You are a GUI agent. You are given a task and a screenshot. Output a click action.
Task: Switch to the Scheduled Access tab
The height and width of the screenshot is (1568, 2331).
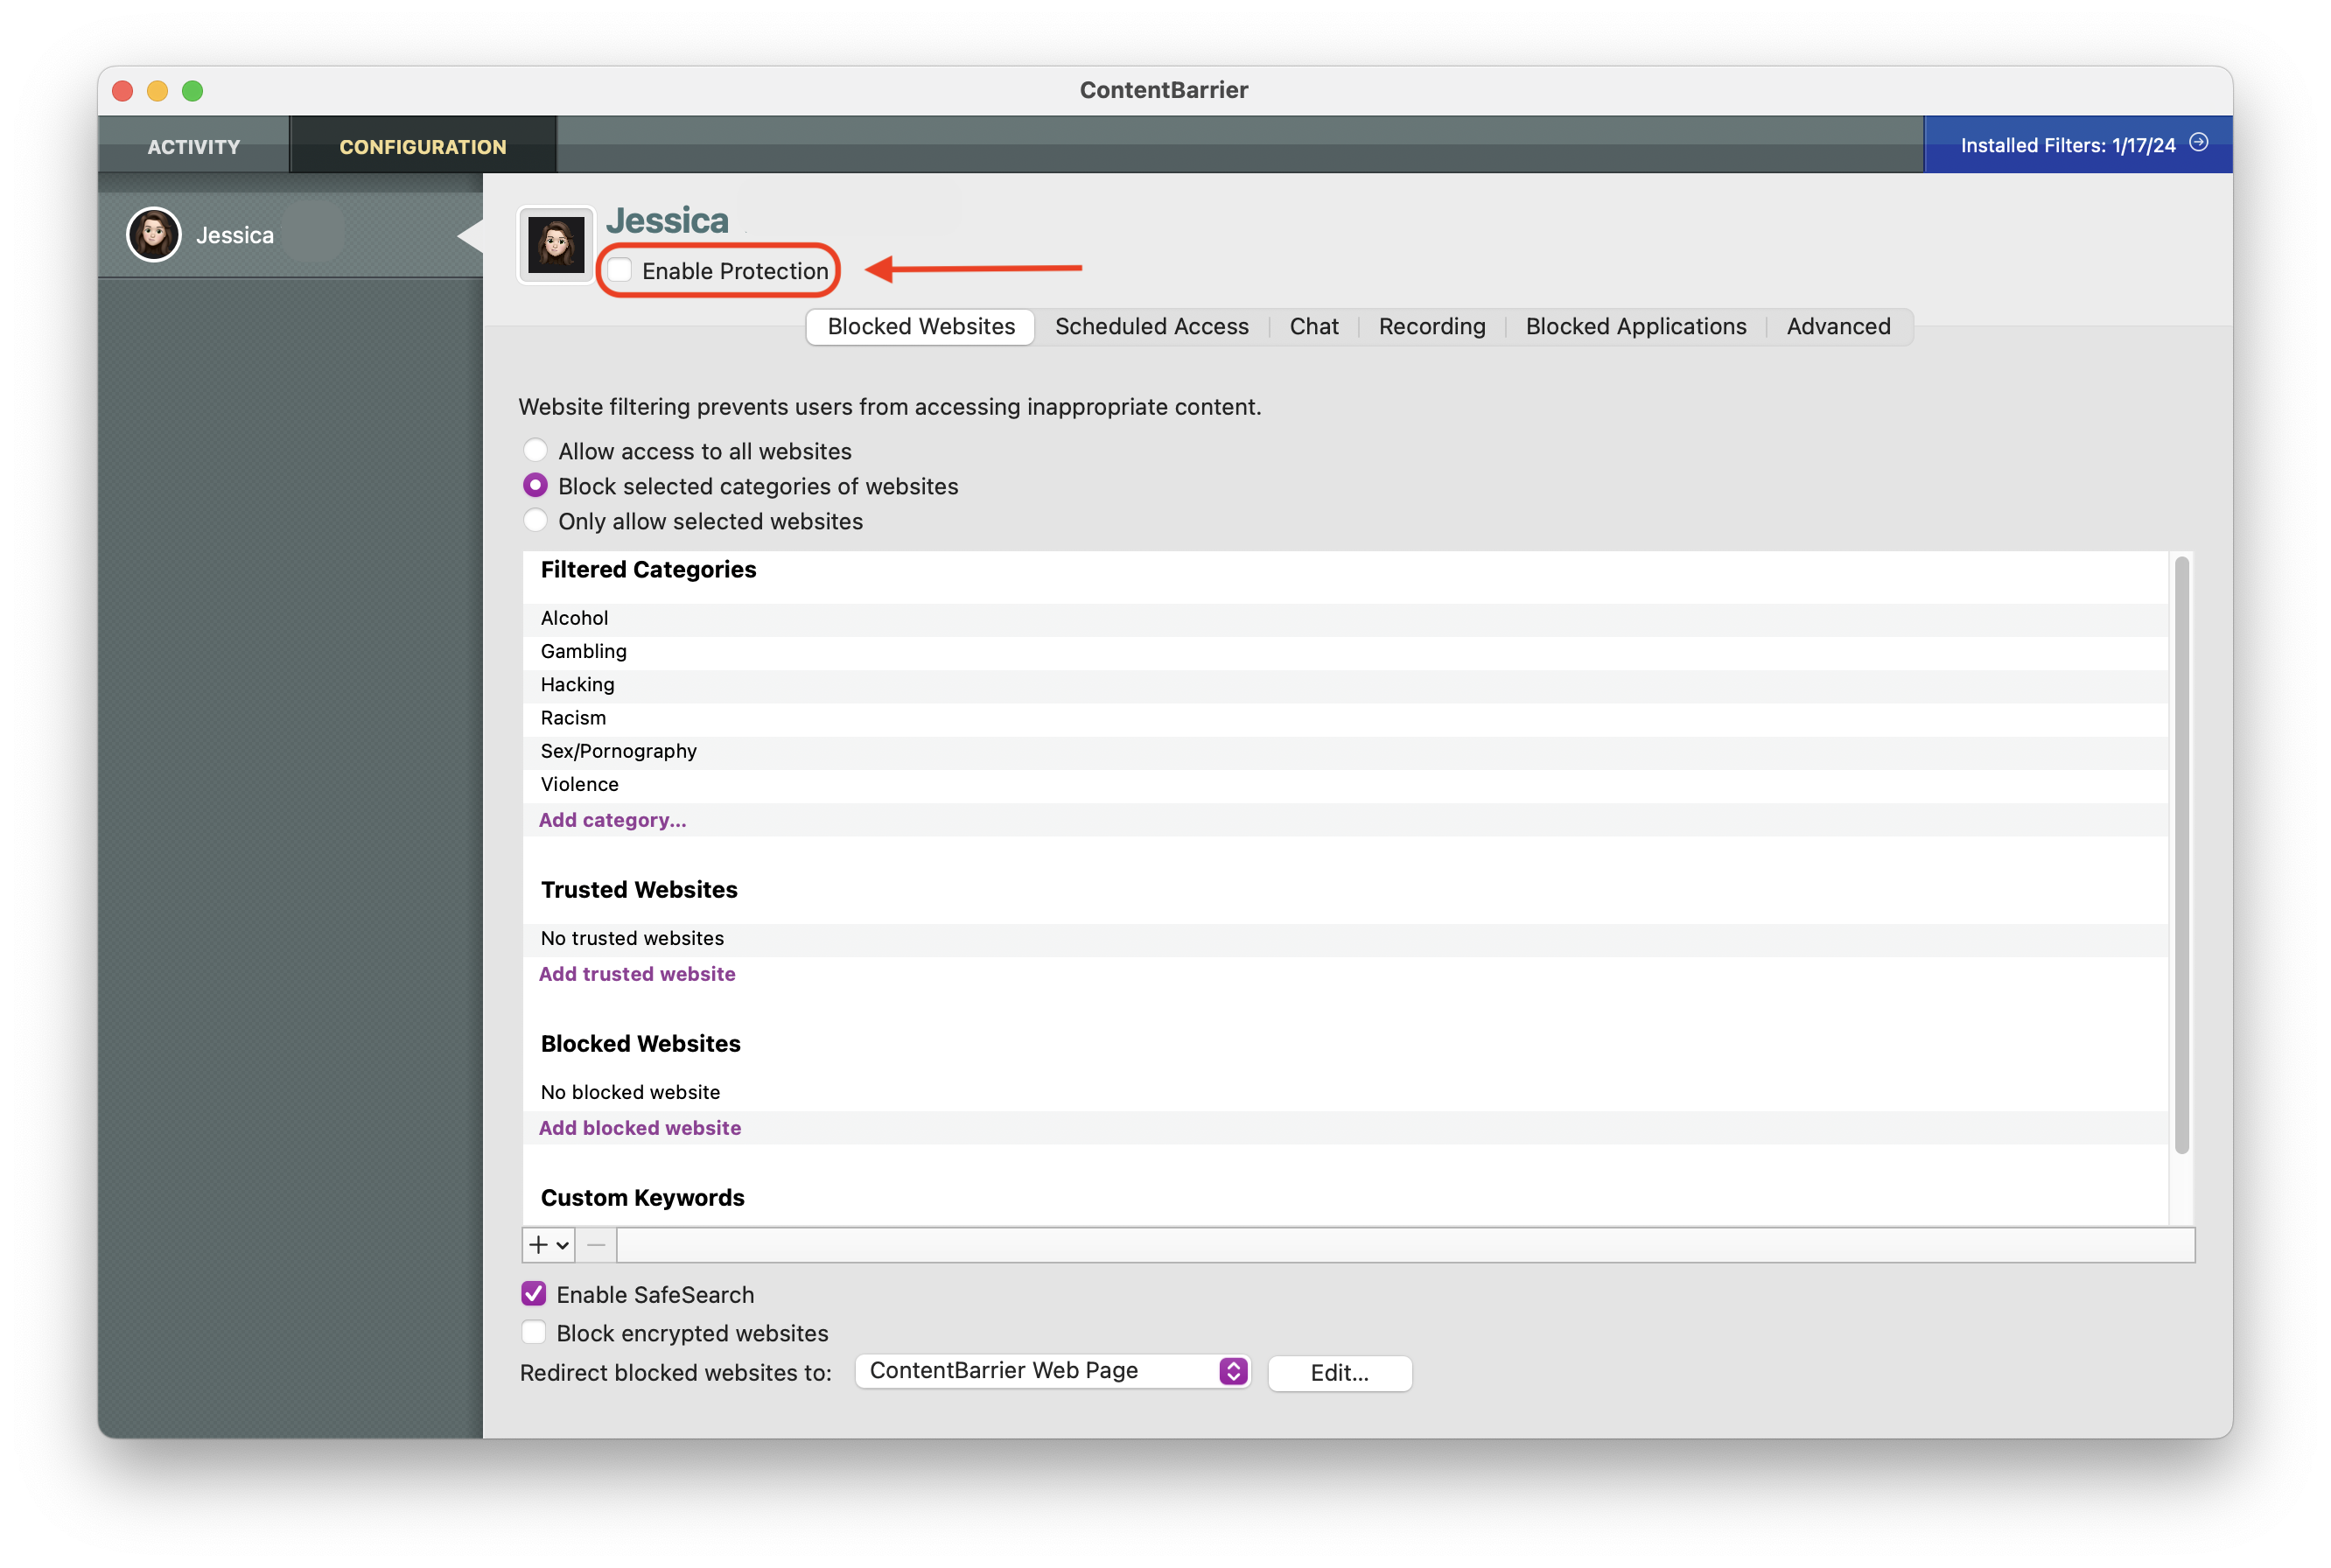1152,326
